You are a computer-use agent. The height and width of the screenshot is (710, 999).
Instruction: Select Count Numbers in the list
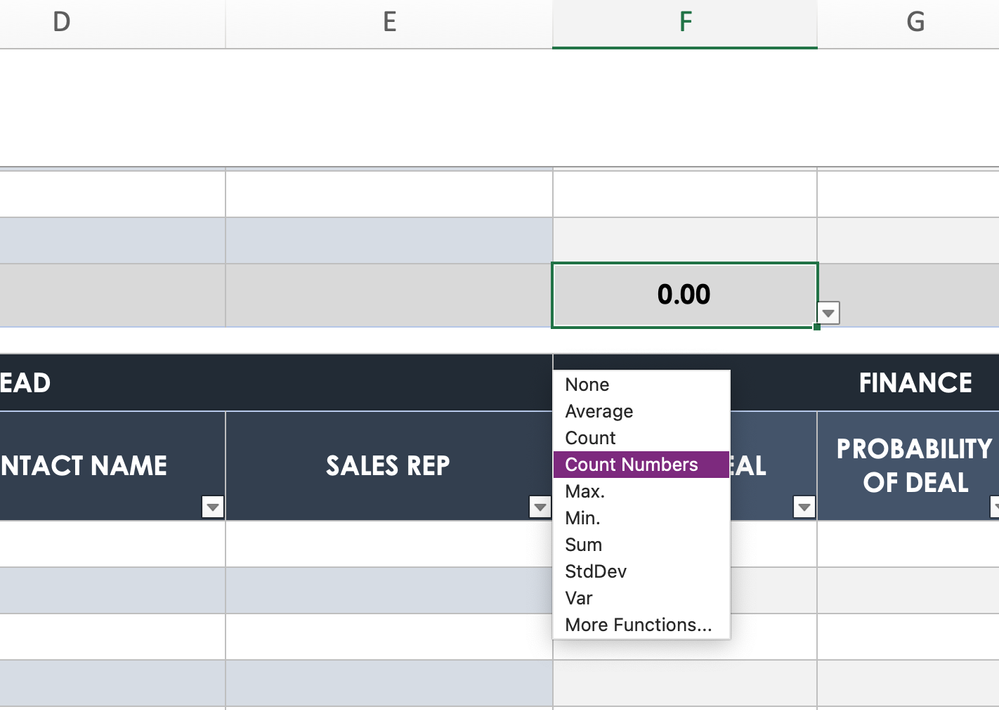coord(631,465)
